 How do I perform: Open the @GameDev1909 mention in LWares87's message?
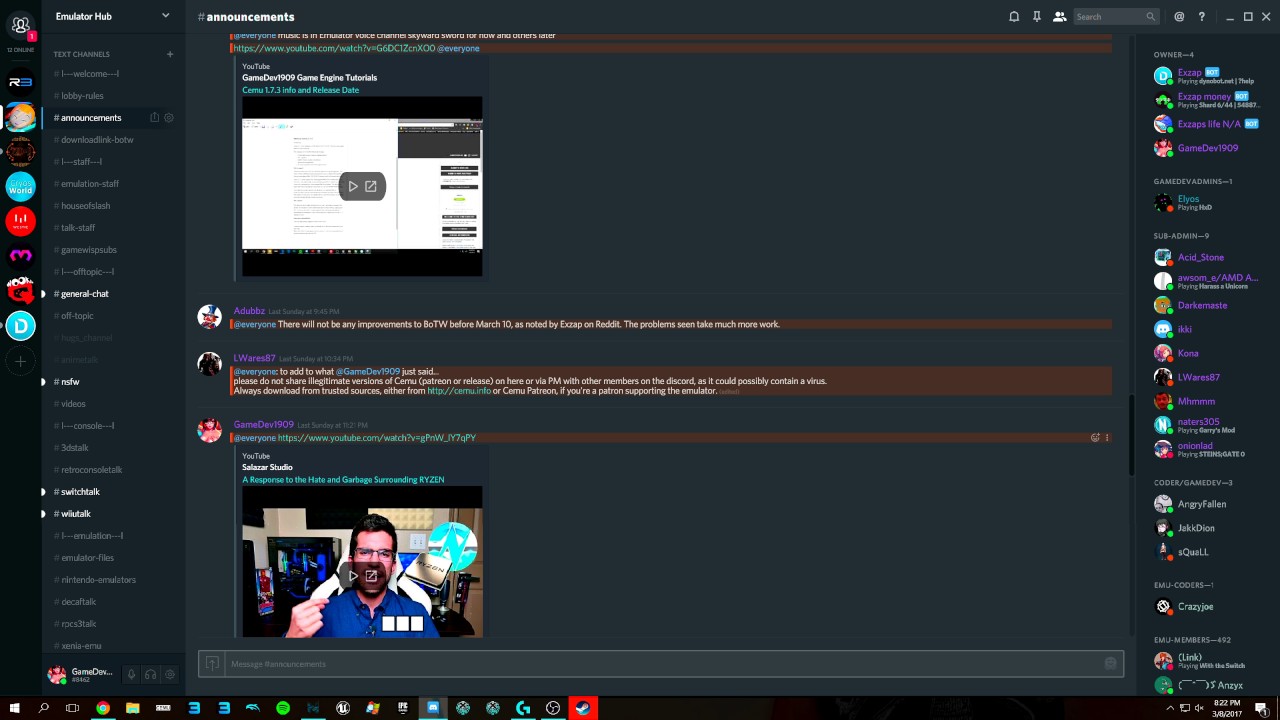367,372
